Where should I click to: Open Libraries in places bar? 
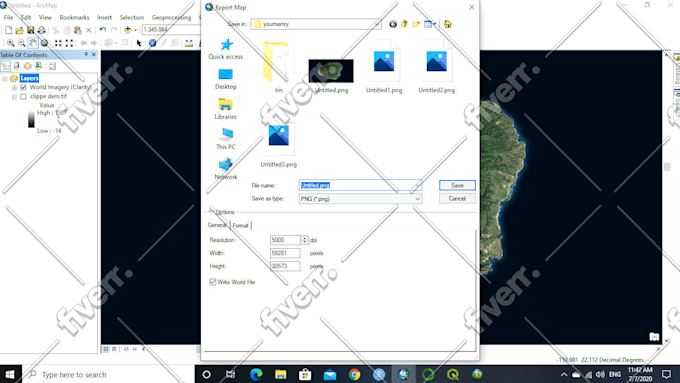pyautogui.click(x=226, y=109)
